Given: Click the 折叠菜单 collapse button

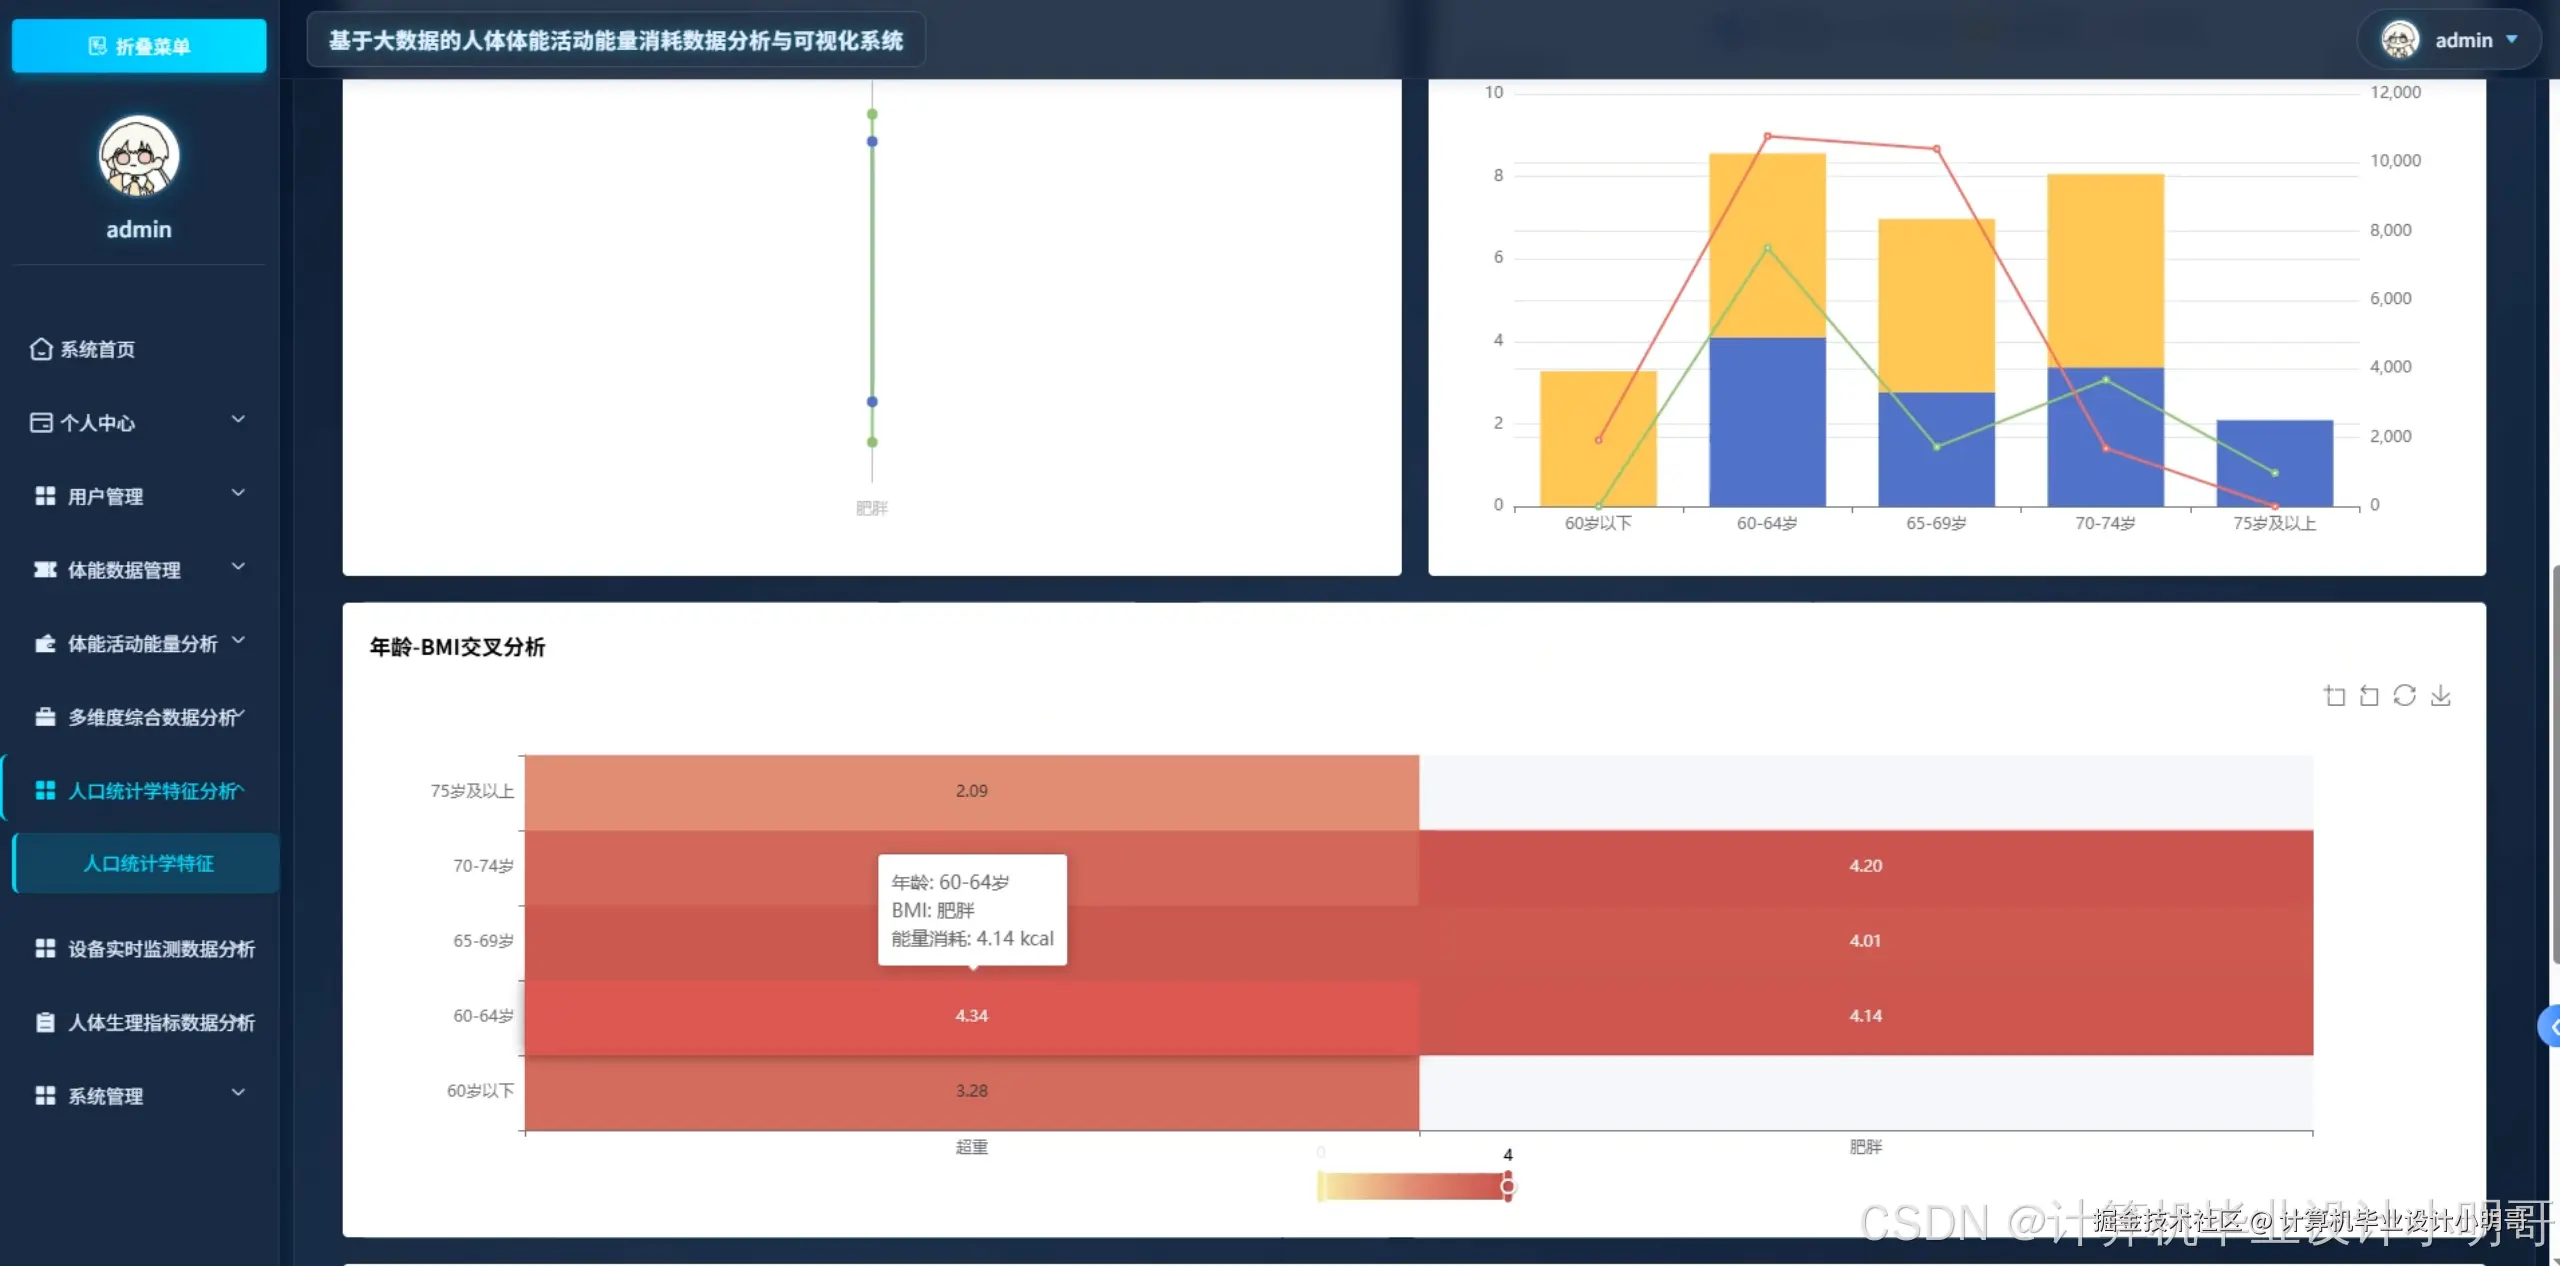Looking at the screenshot, I should tap(139, 46).
